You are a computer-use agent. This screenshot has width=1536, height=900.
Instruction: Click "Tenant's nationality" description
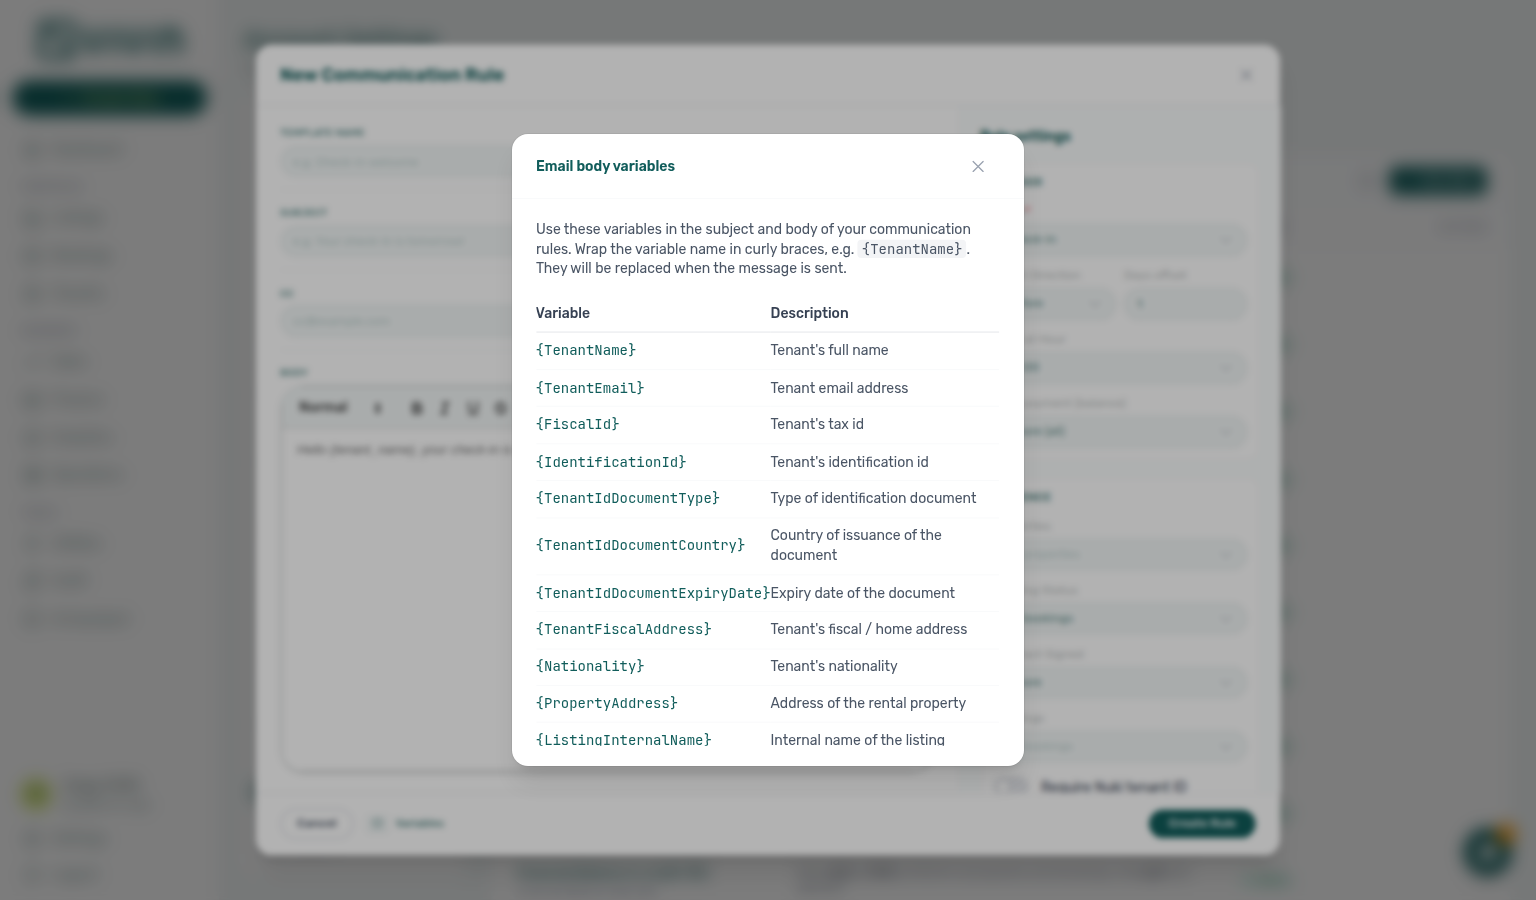tap(834, 666)
